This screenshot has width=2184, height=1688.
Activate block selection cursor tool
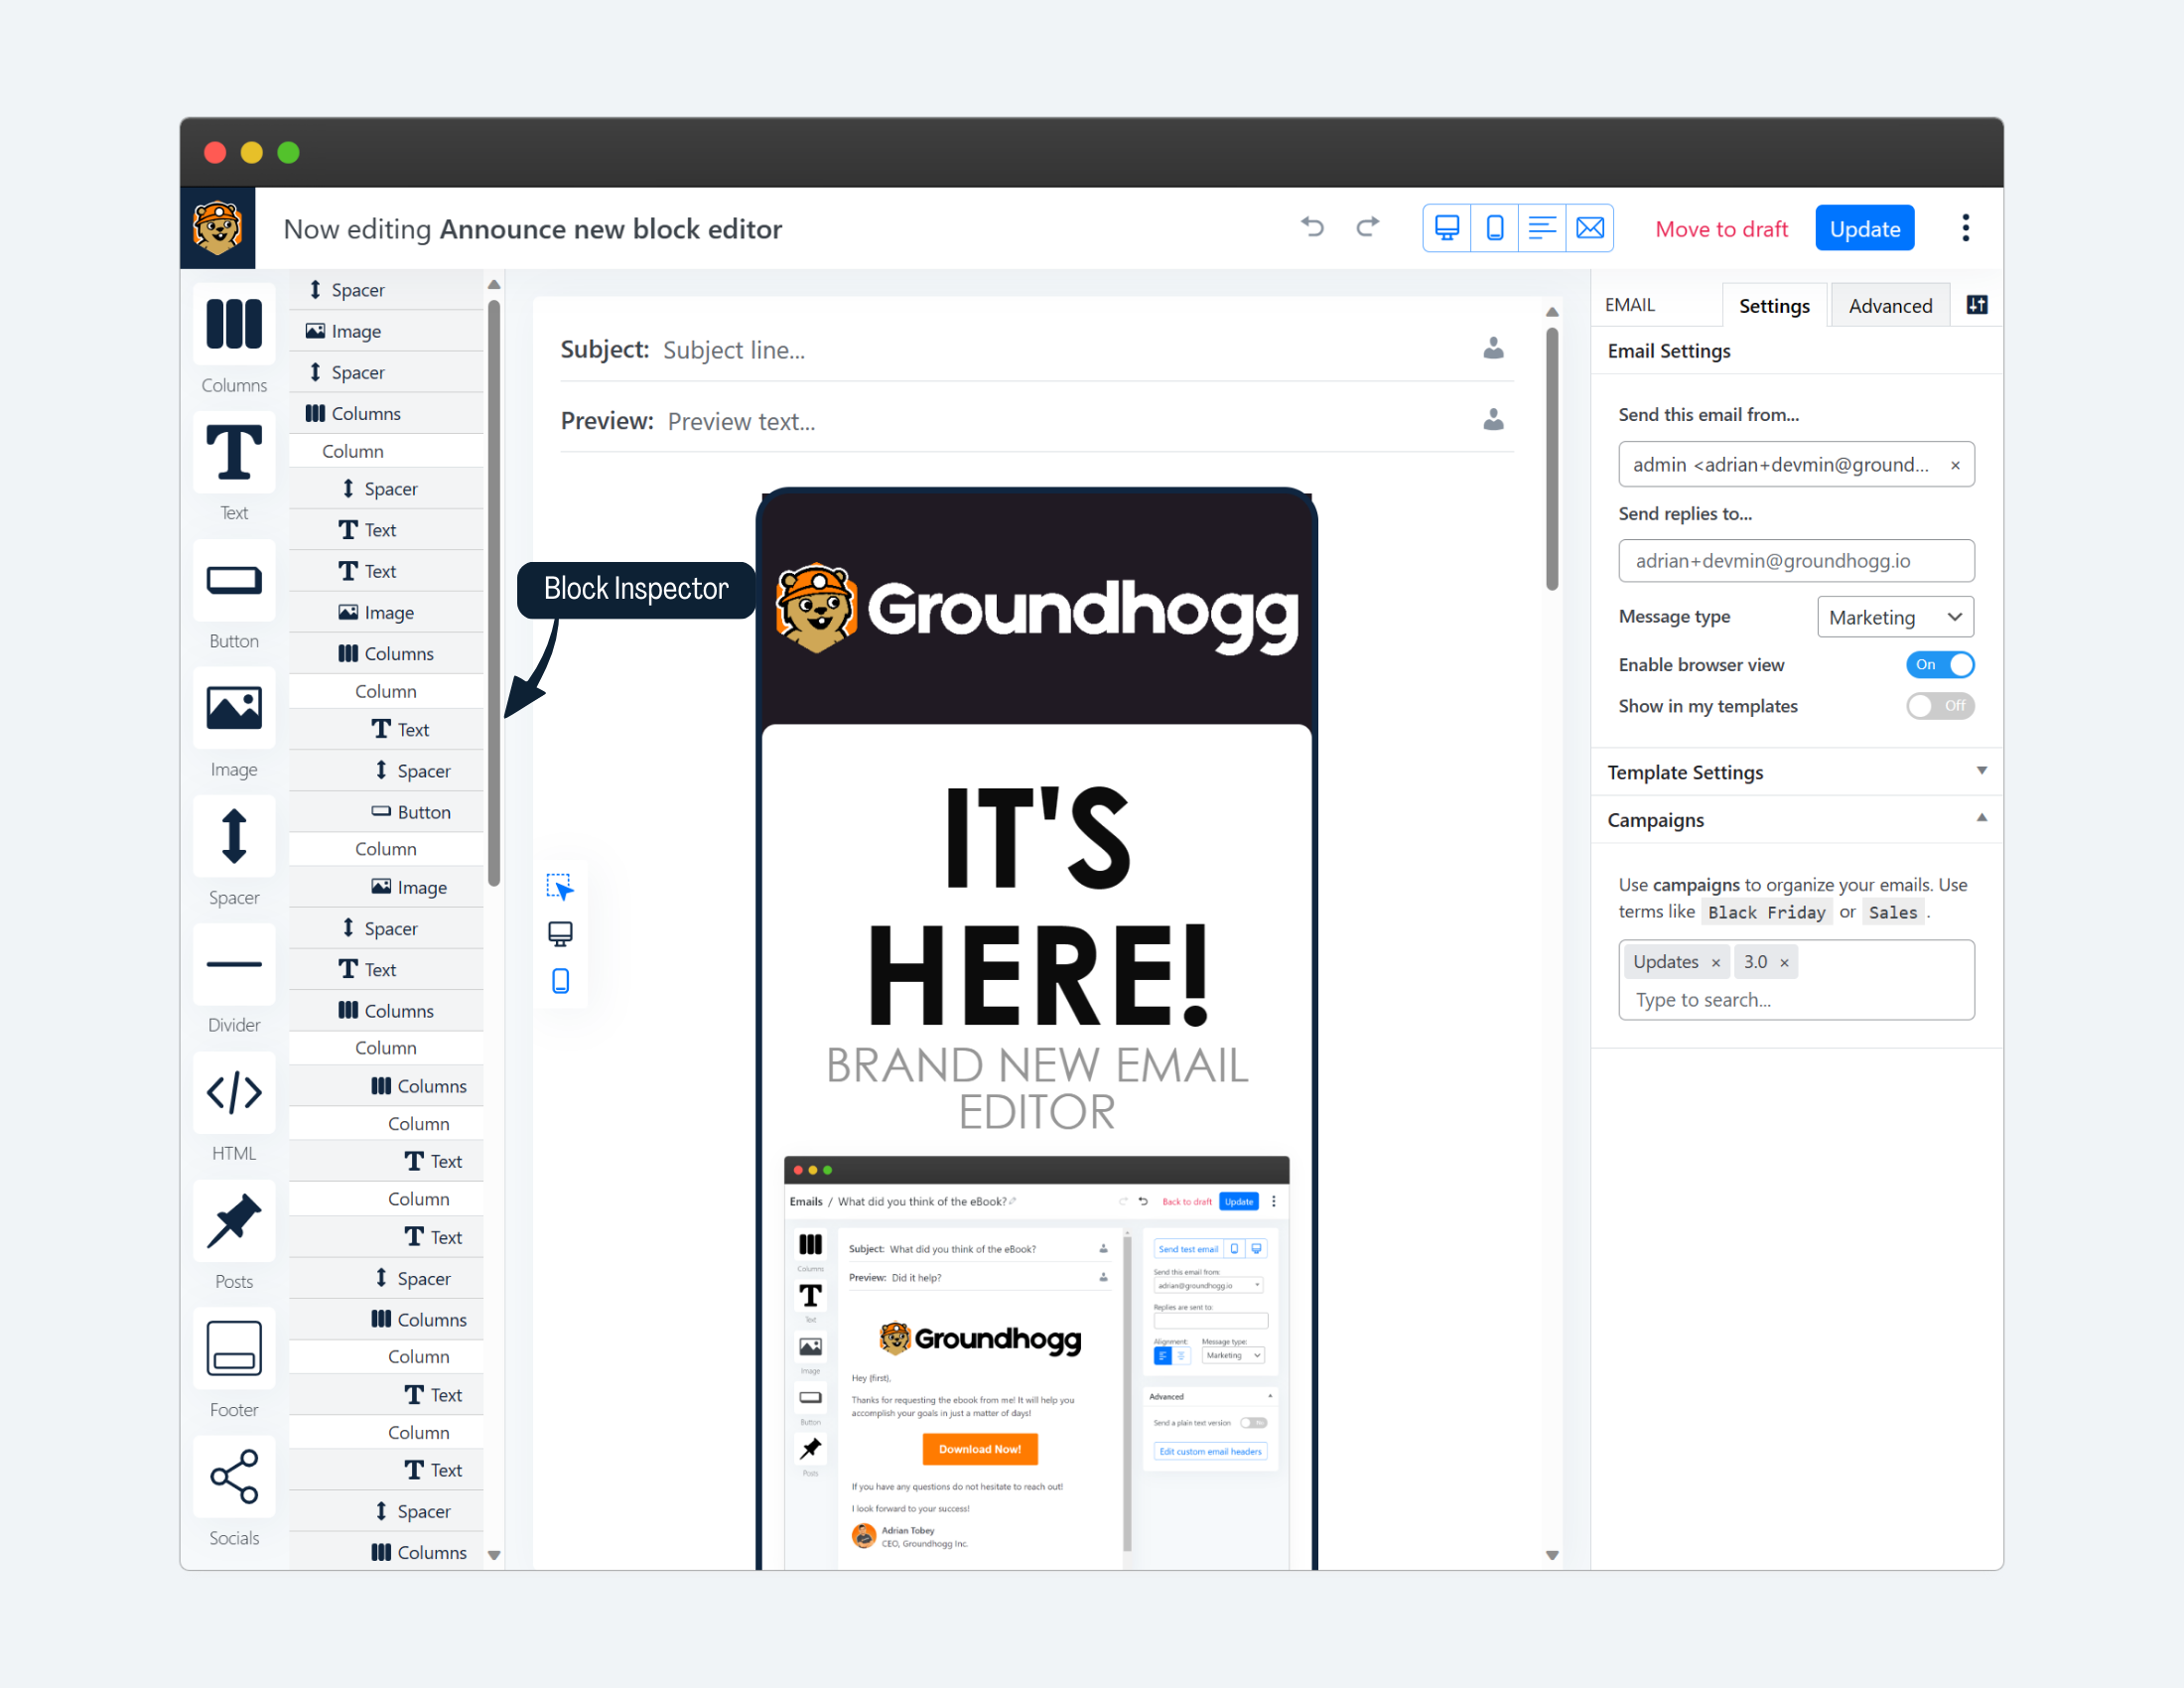[x=560, y=887]
